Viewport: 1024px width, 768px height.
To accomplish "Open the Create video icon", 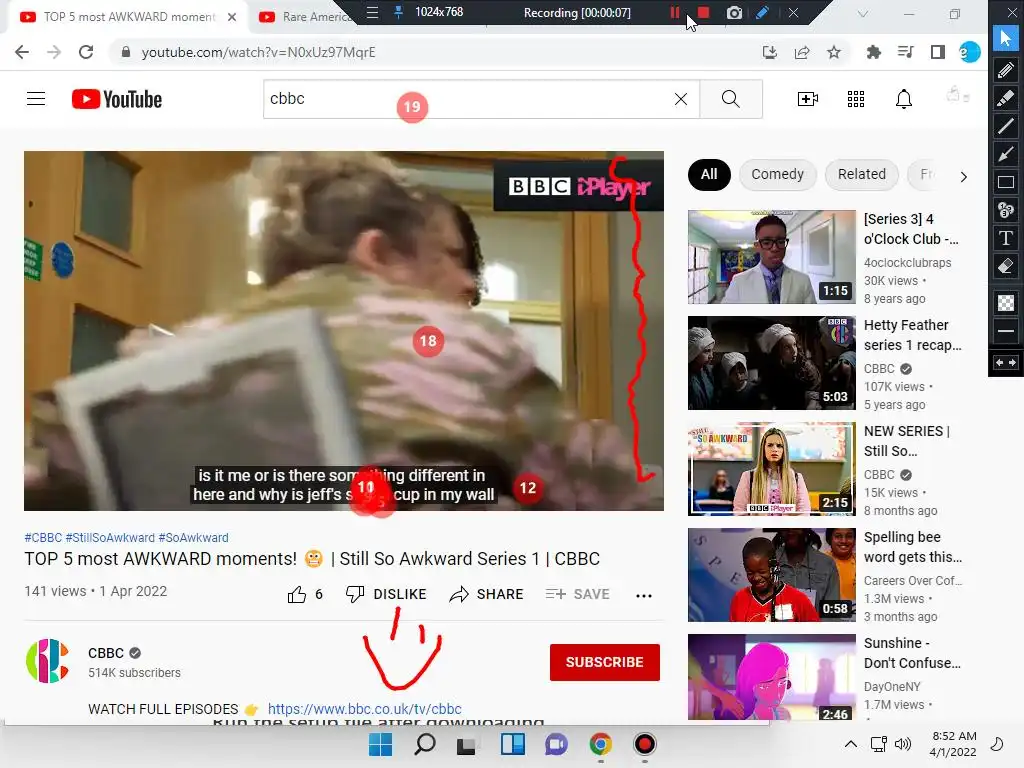I will (808, 99).
